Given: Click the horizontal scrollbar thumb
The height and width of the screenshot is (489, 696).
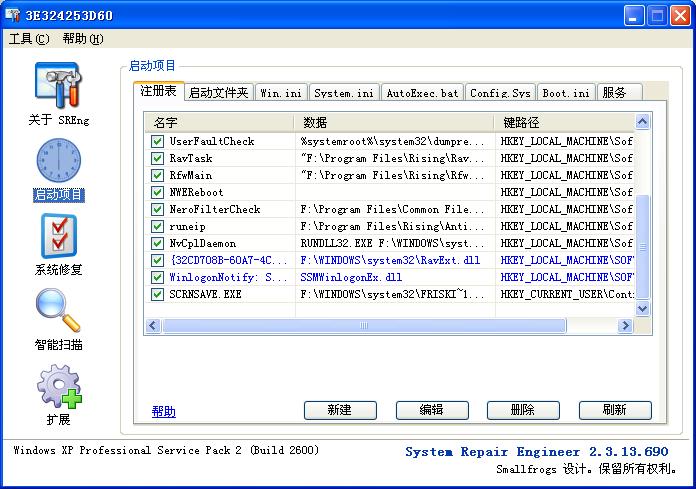Looking at the screenshot, I should click(364, 326).
